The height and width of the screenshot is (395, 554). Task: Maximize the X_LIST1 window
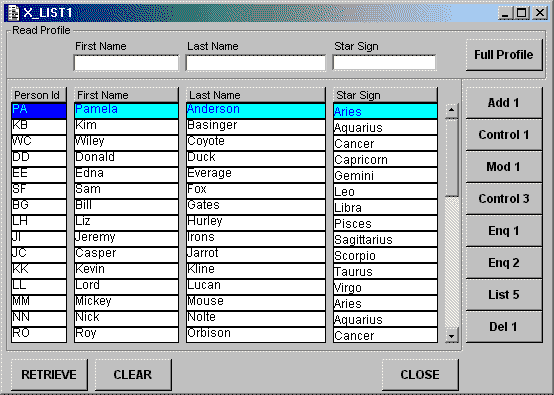522,13
